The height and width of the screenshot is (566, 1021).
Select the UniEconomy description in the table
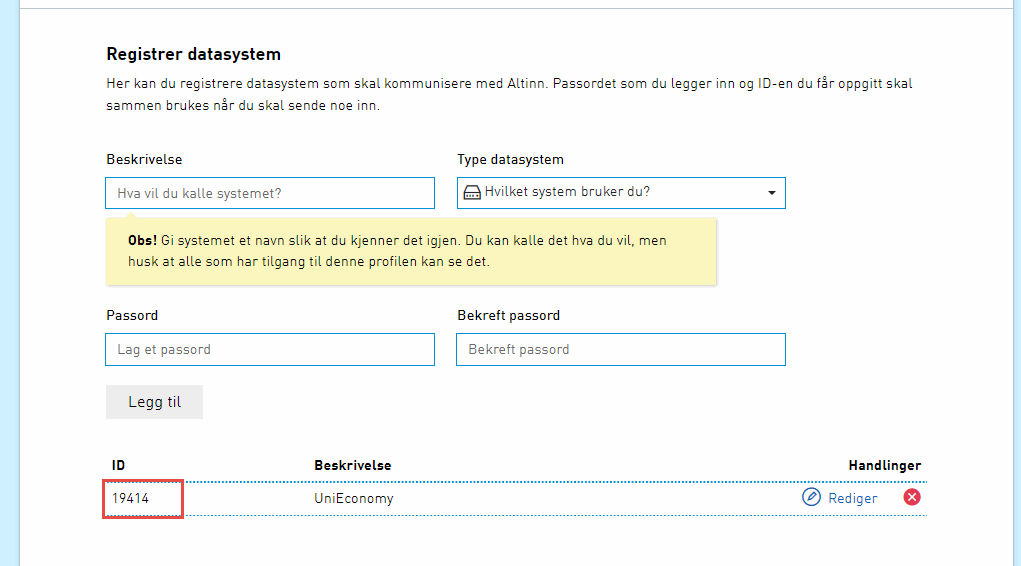click(353, 498)
